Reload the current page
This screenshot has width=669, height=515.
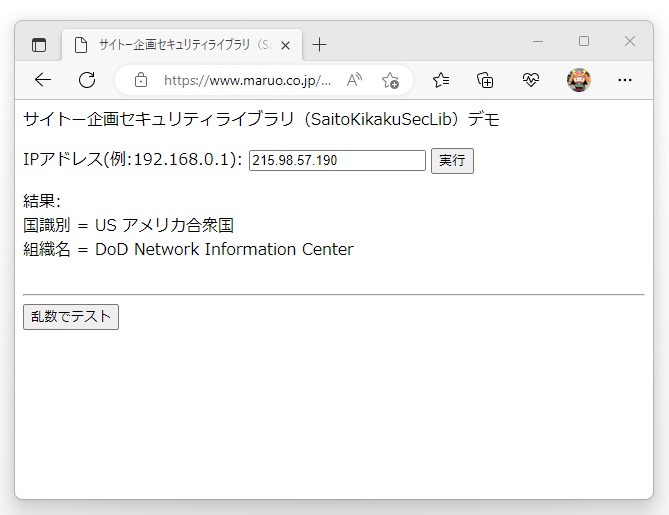pyautogui.click(x=87, y=80)
